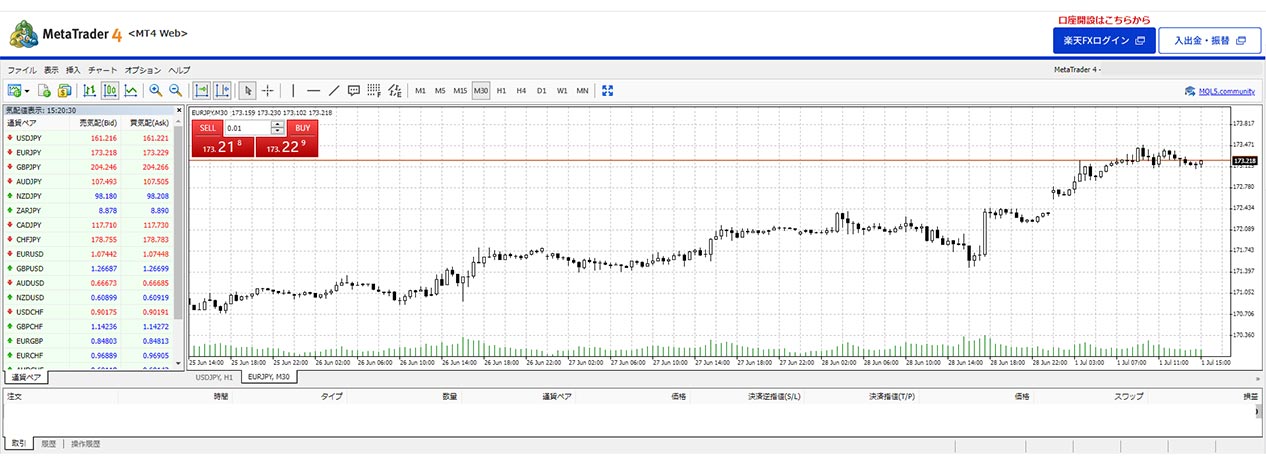
Task: Switch to line chart display icon
Action: click(131, 91)
